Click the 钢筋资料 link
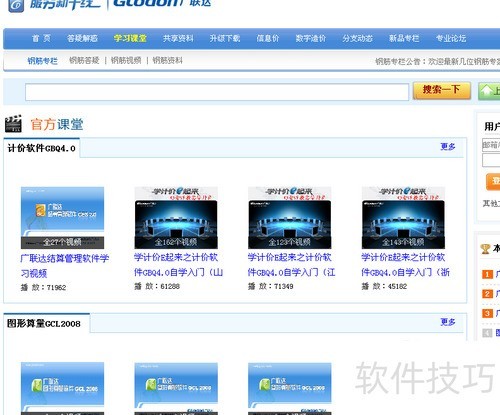This screenshot has width=500, height=415. [x=167, y=60]
